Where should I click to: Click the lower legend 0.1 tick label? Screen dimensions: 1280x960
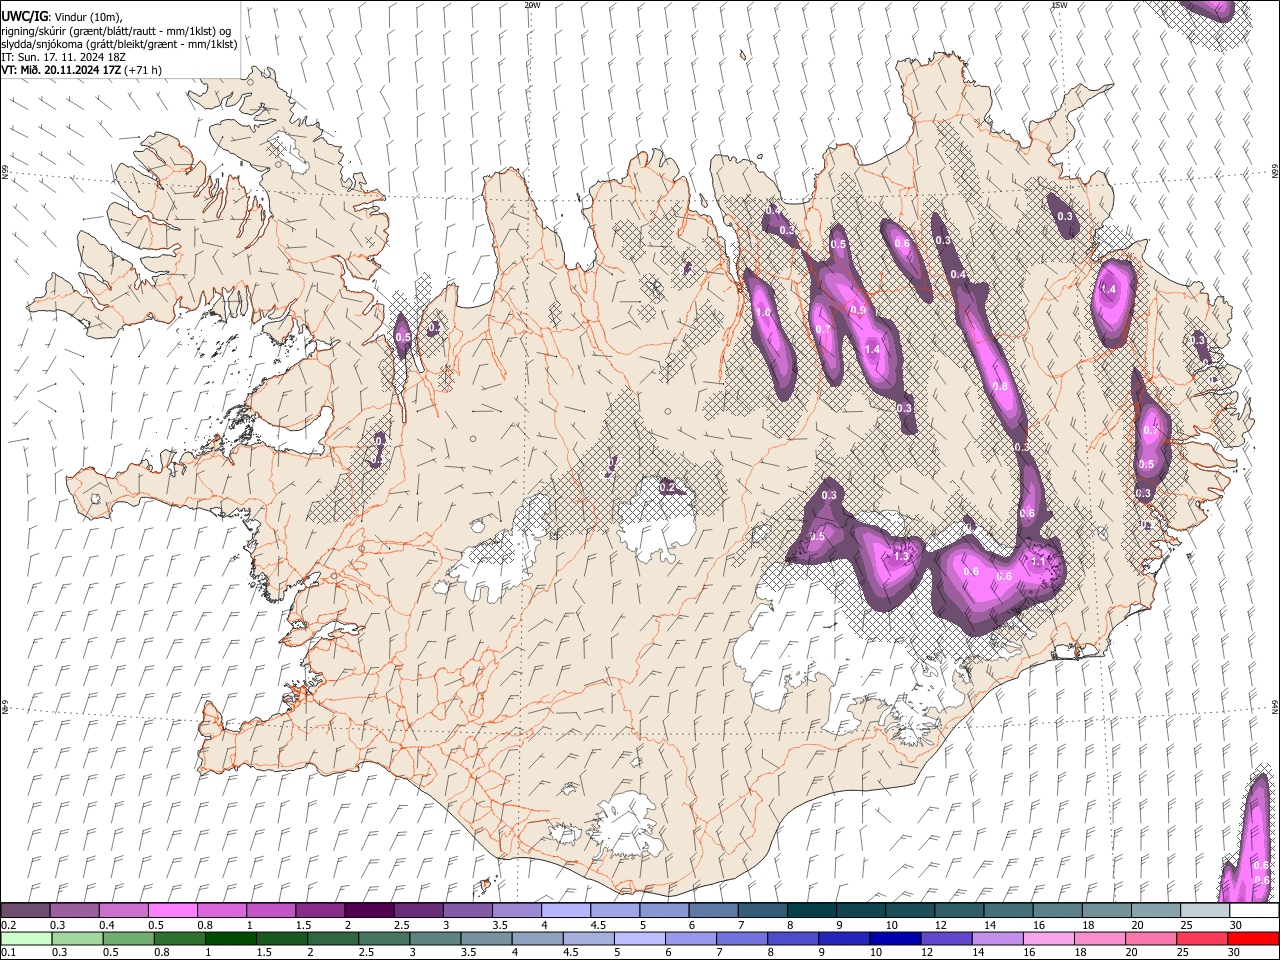(x=8, y=953)
